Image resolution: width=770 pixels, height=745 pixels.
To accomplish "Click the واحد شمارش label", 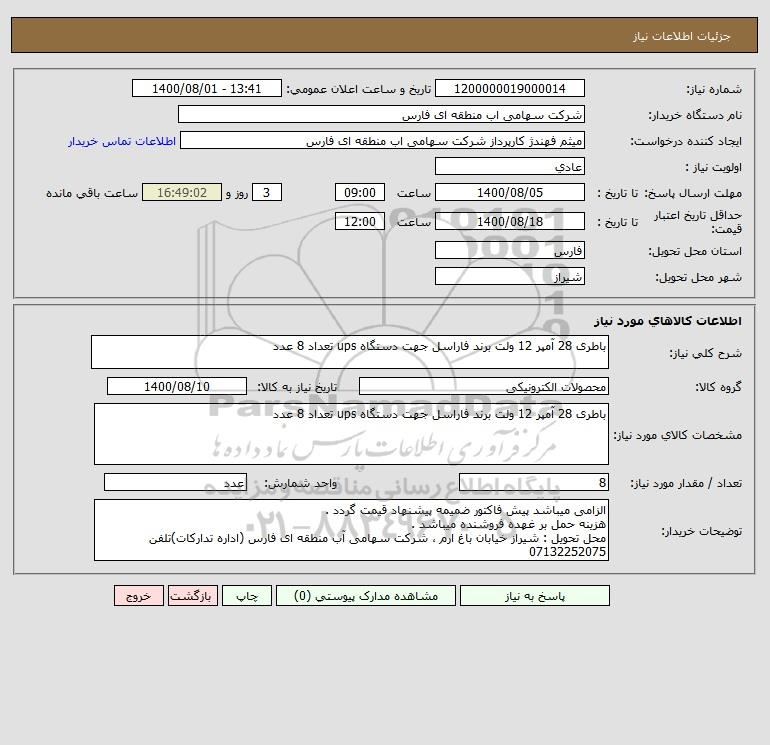I will [x=301, y=483].
